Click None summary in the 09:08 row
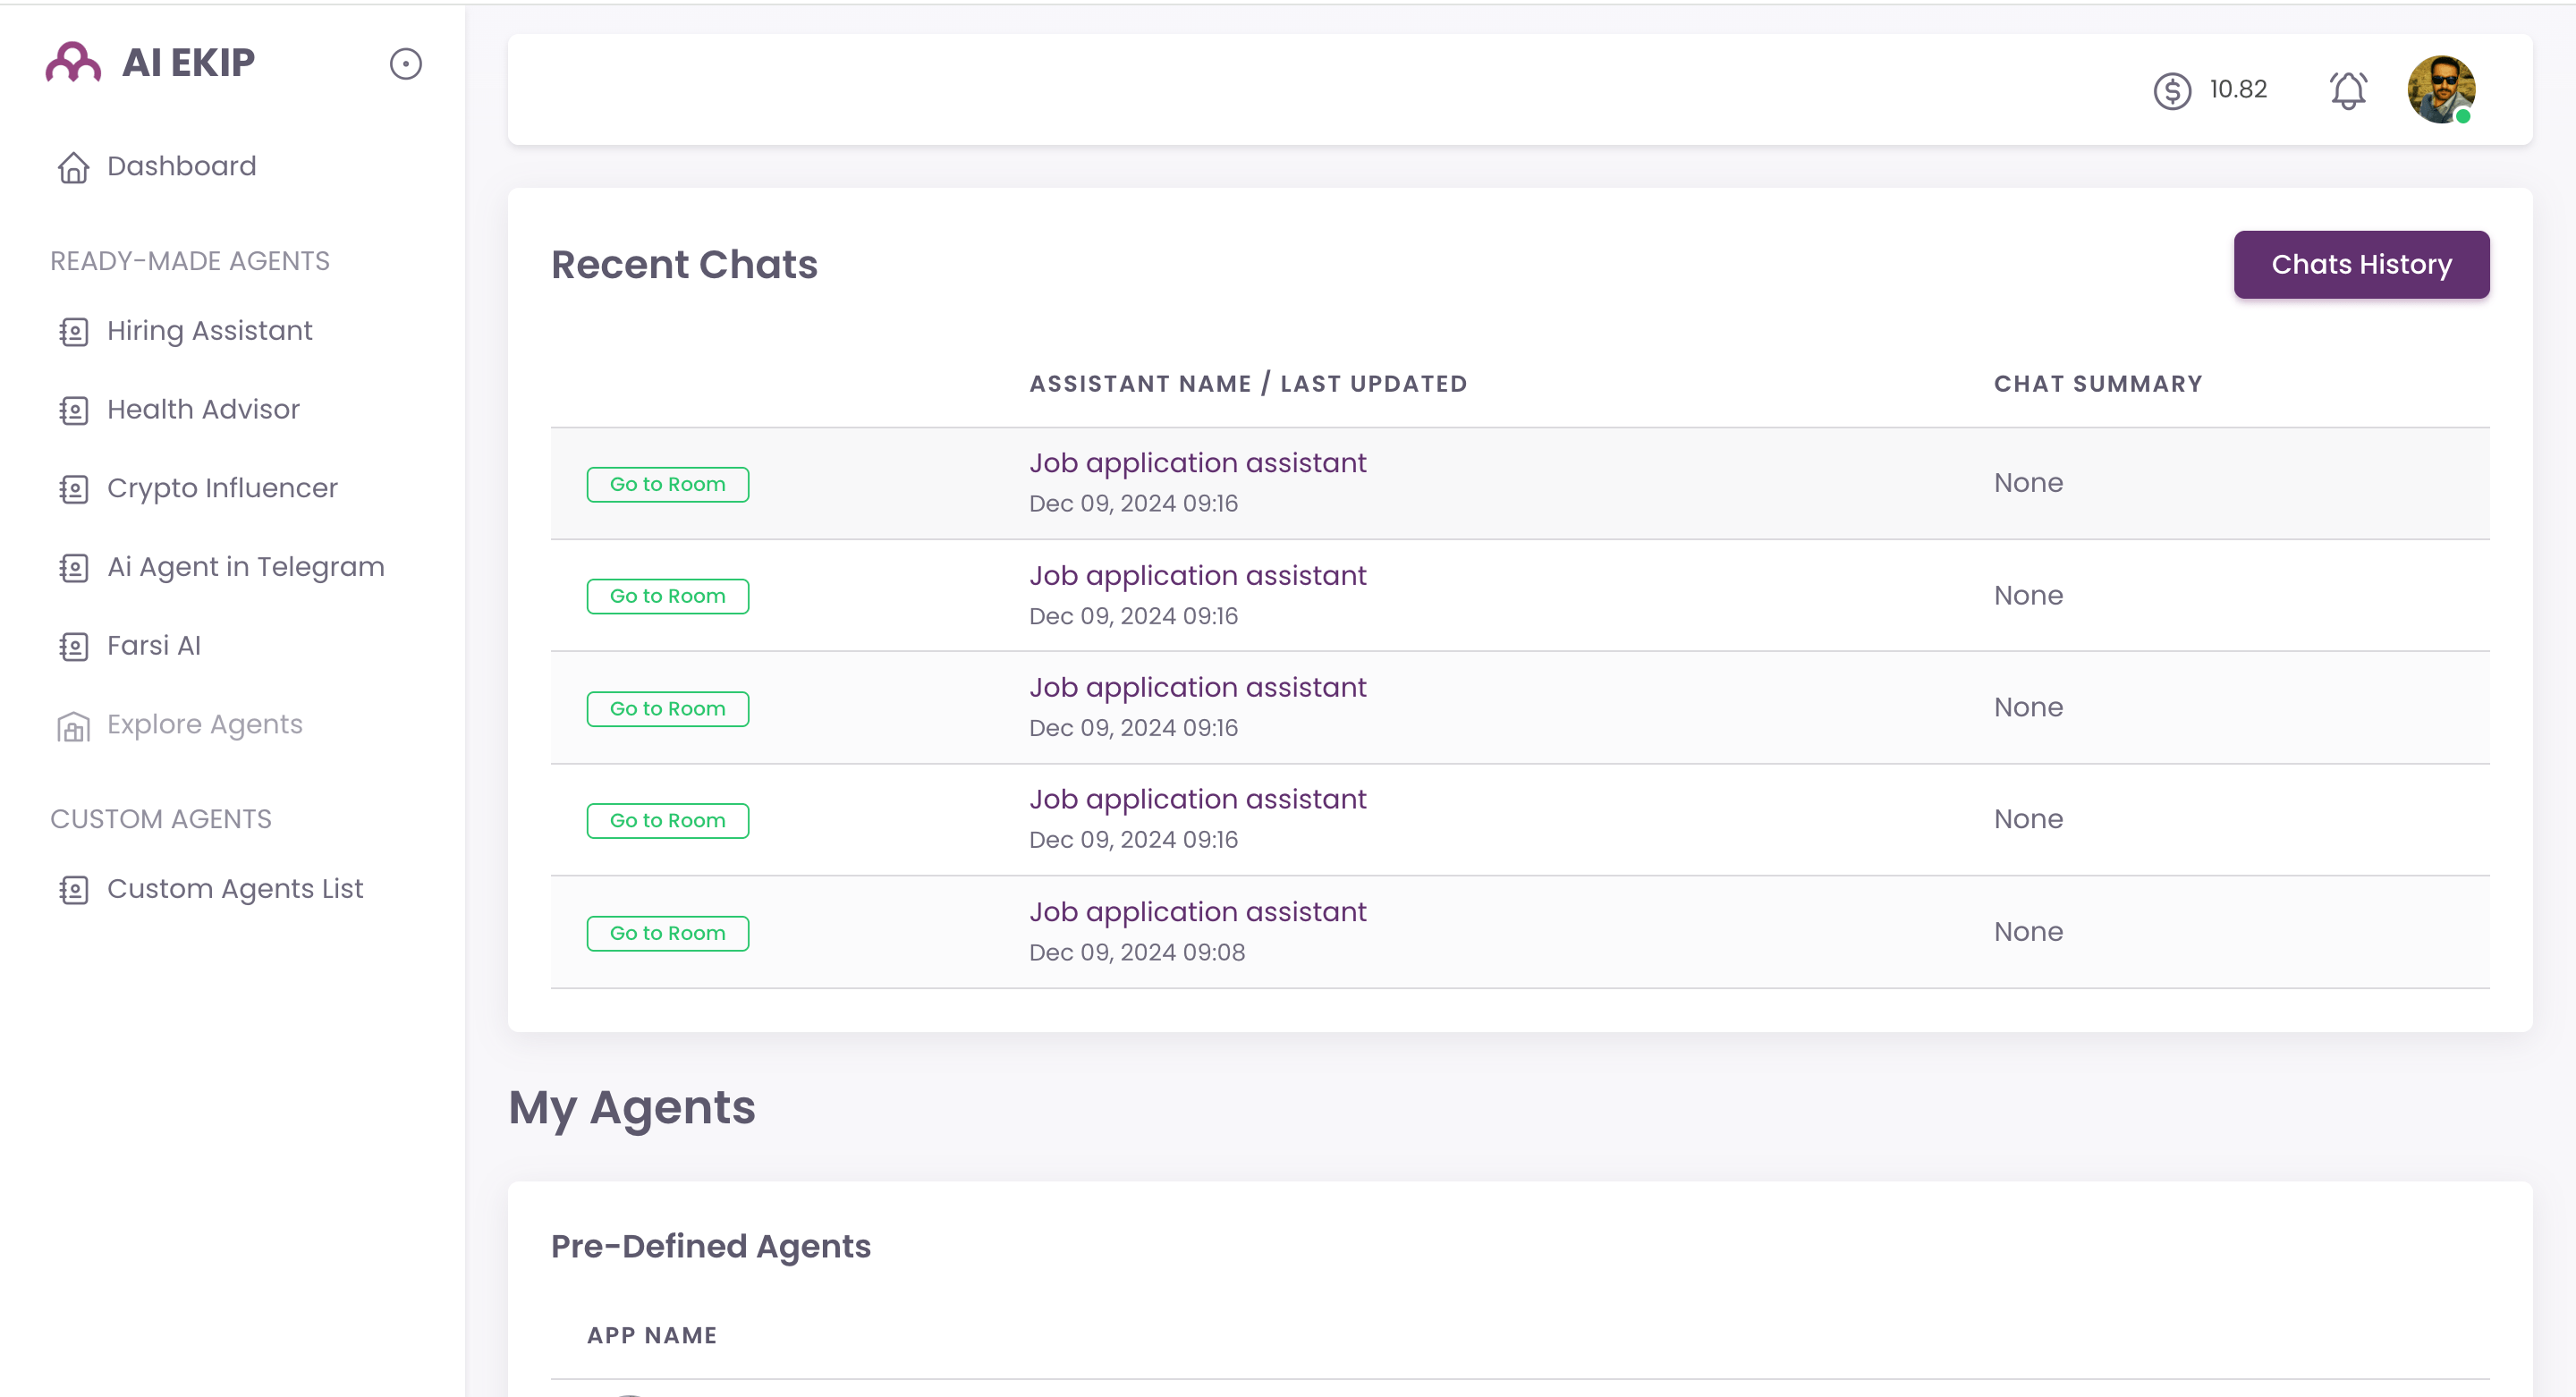 pyautogui.click(x=2028, y=932)
